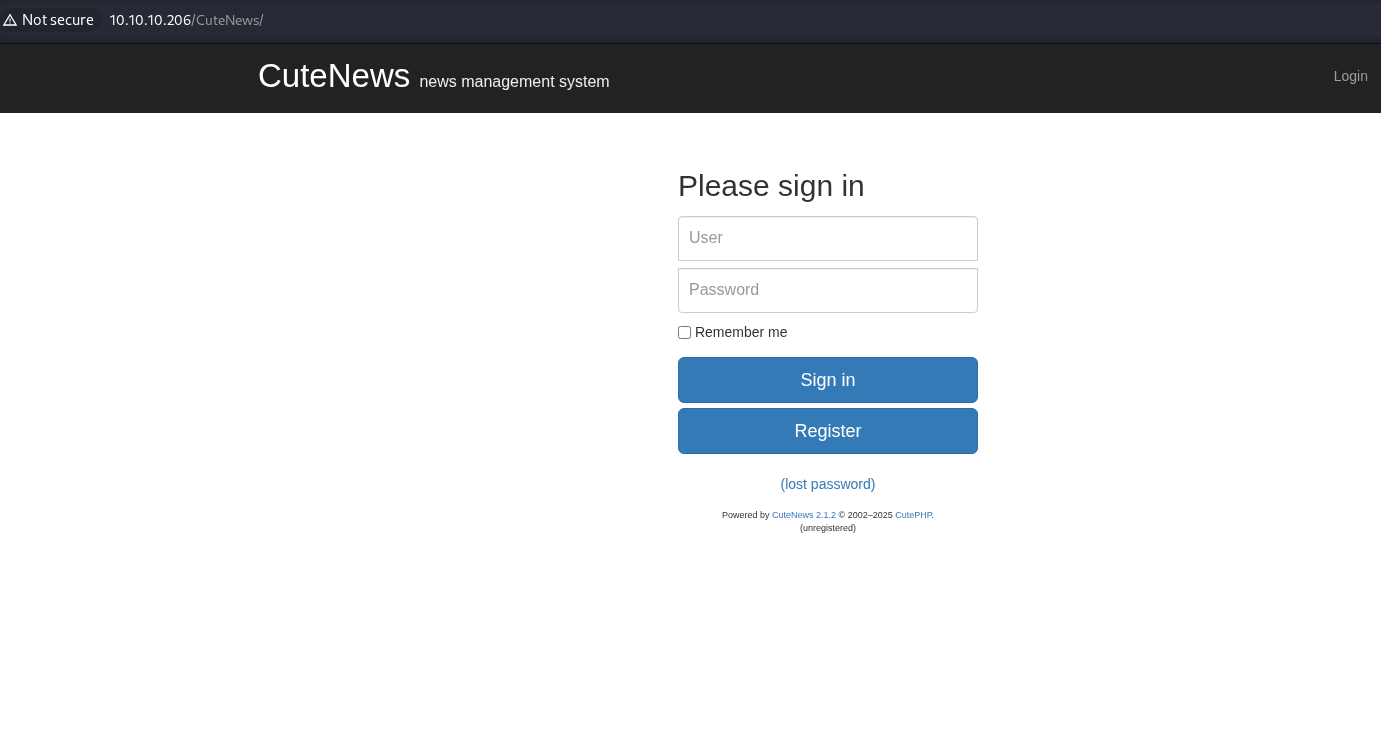1381x756 pixels.
Task: Follow the CutePHP footer link
Action: (x=913, y=515)
